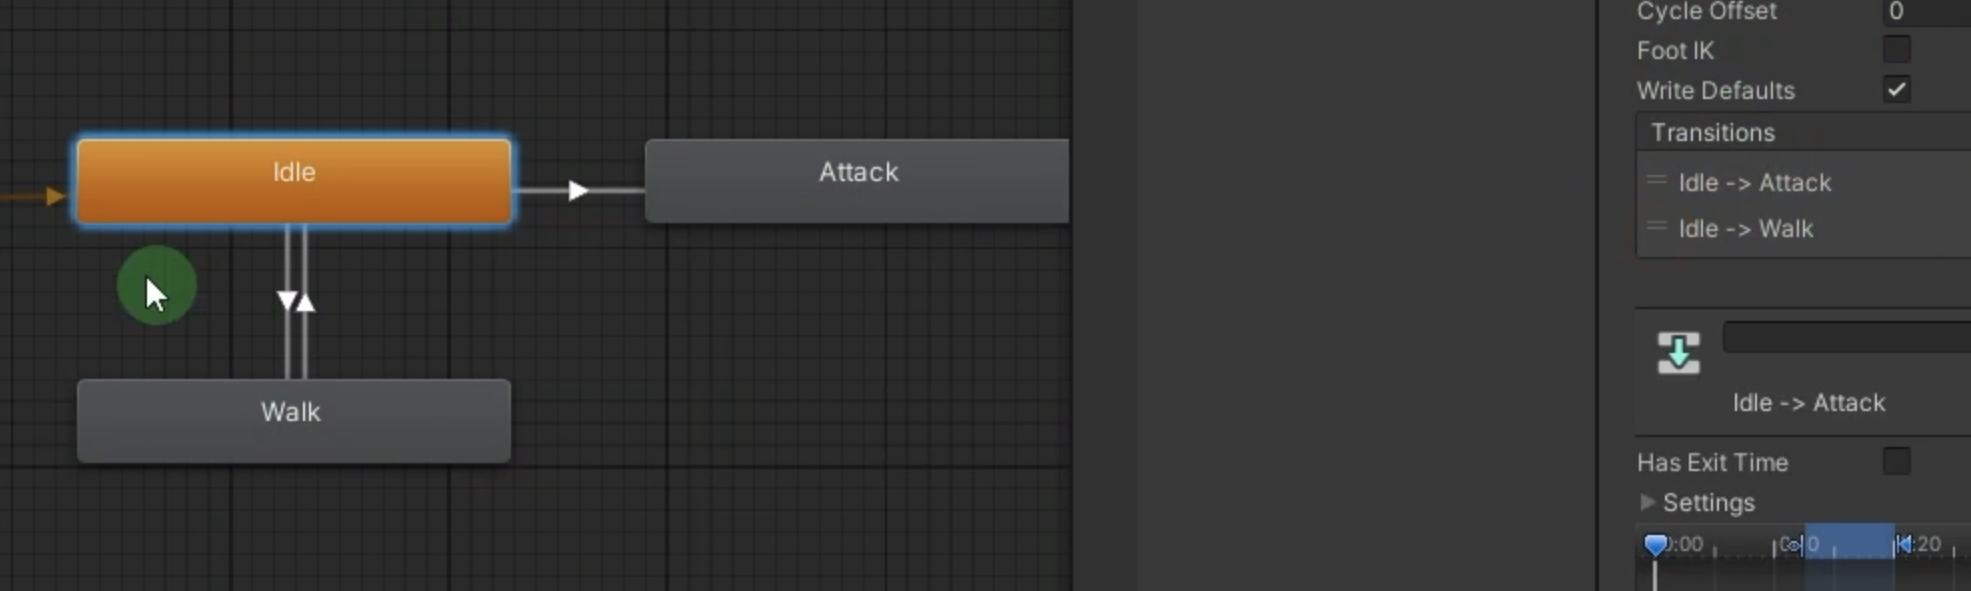Viewport: 1971px width, 591px height.
Task: Click the end marker icon near :20
Action: click(1903, 544)
